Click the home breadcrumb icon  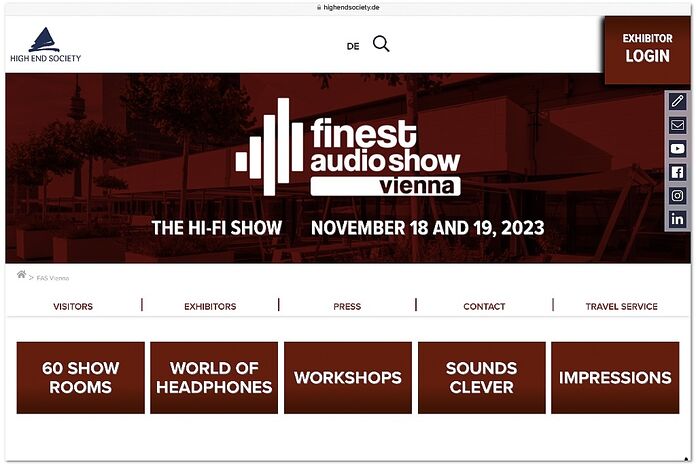tap(21, 274)
